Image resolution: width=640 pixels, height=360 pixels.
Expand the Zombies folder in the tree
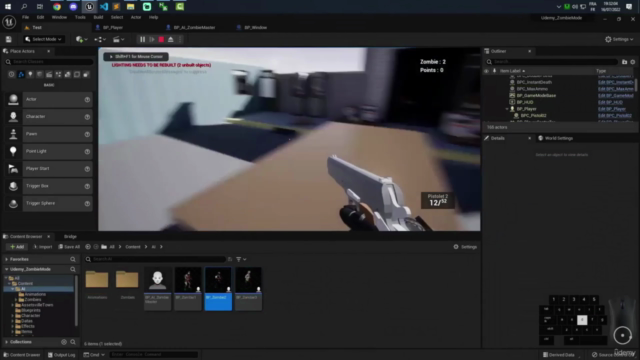click(x=16, y=300)
